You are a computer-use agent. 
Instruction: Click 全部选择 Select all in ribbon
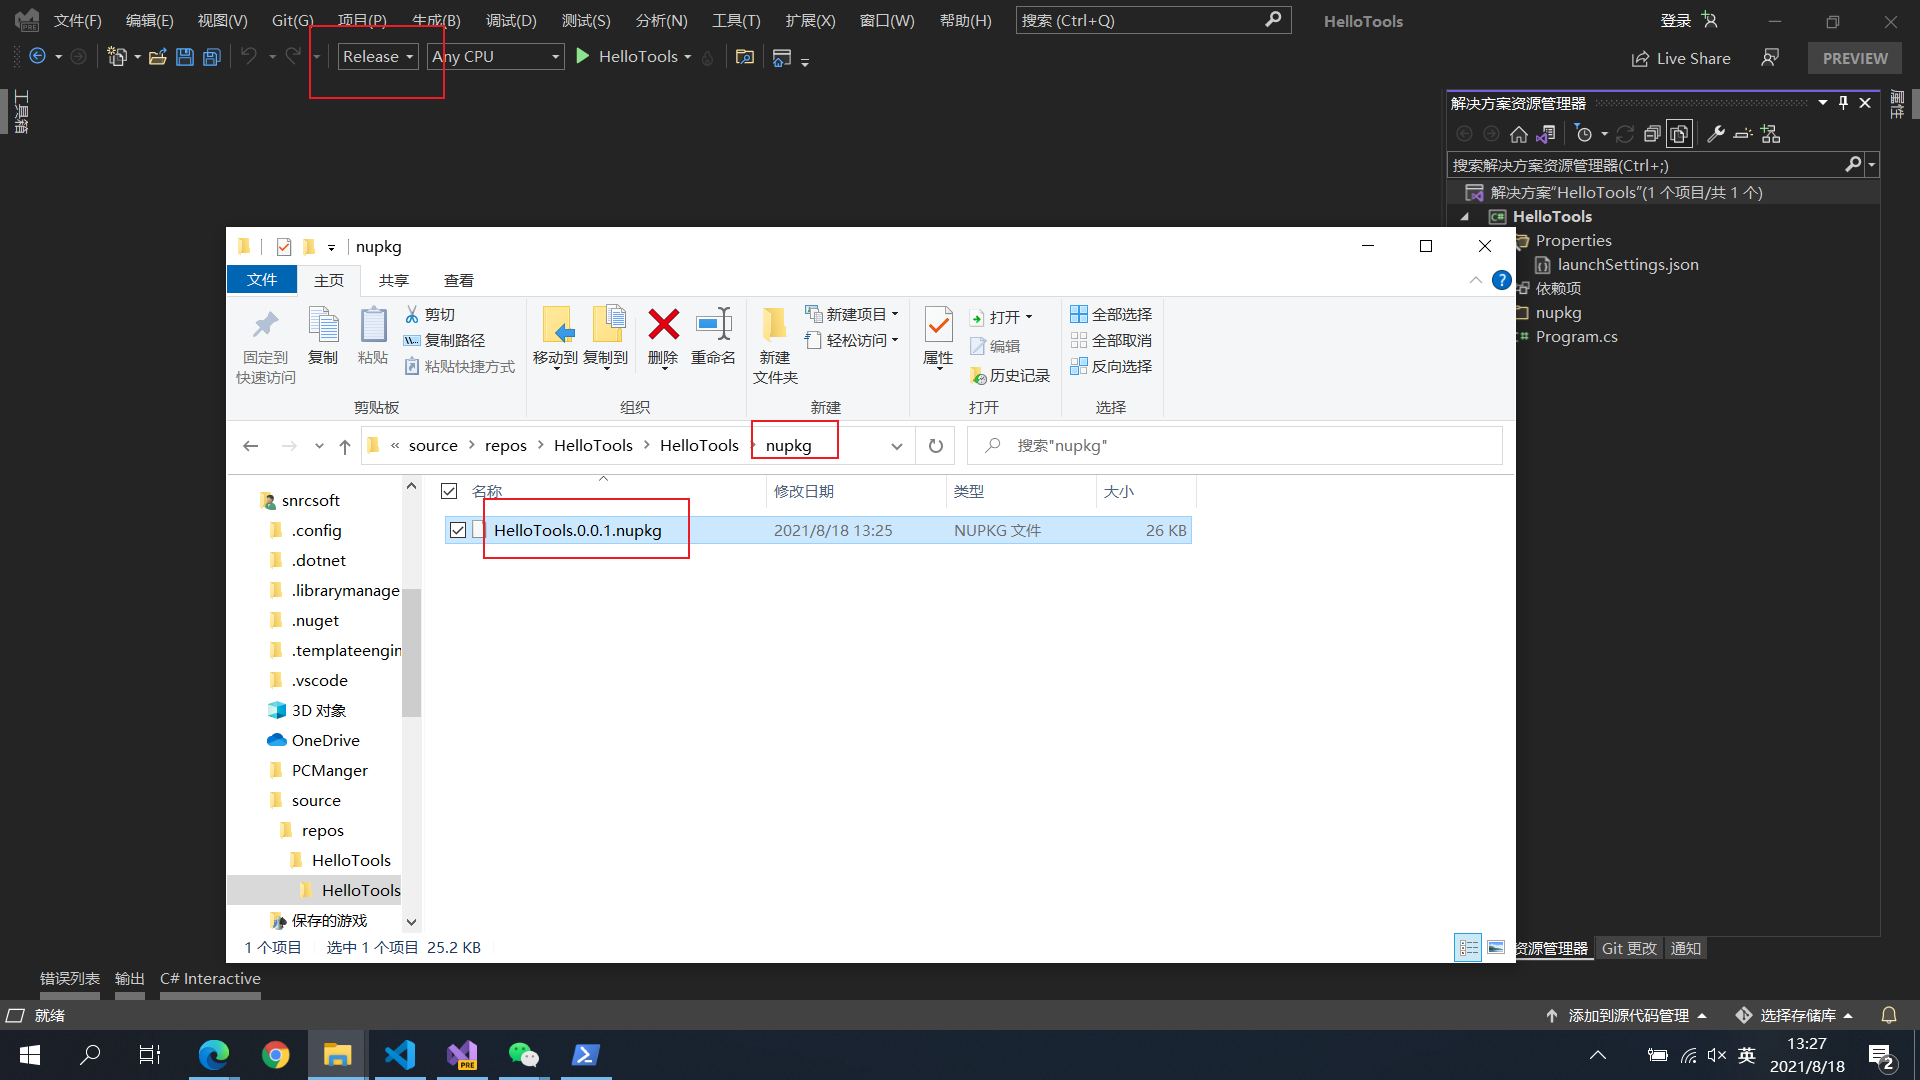(1111, 314)
